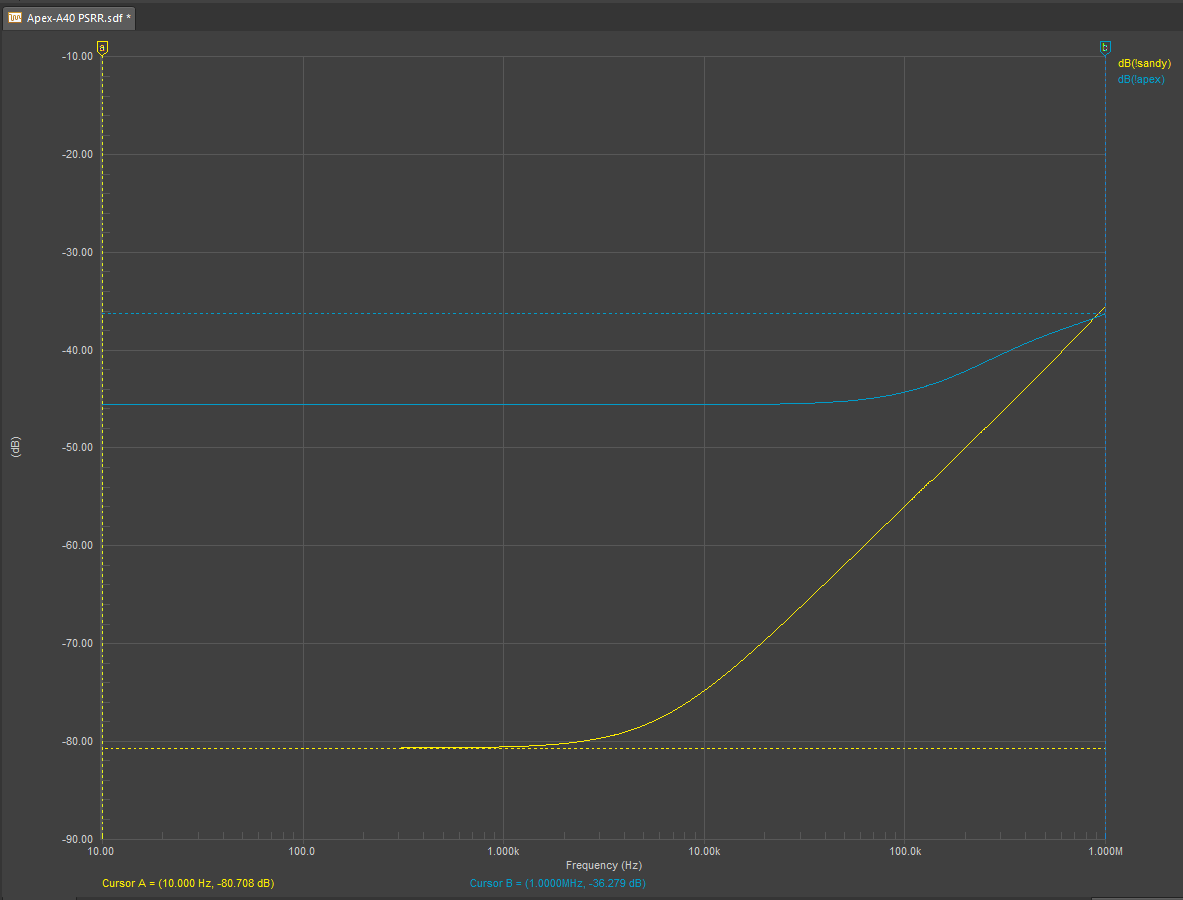The height and width of the screenshot is (900, 1183).
Task: Click the Cursor A readout text
Action: (188, 883)
